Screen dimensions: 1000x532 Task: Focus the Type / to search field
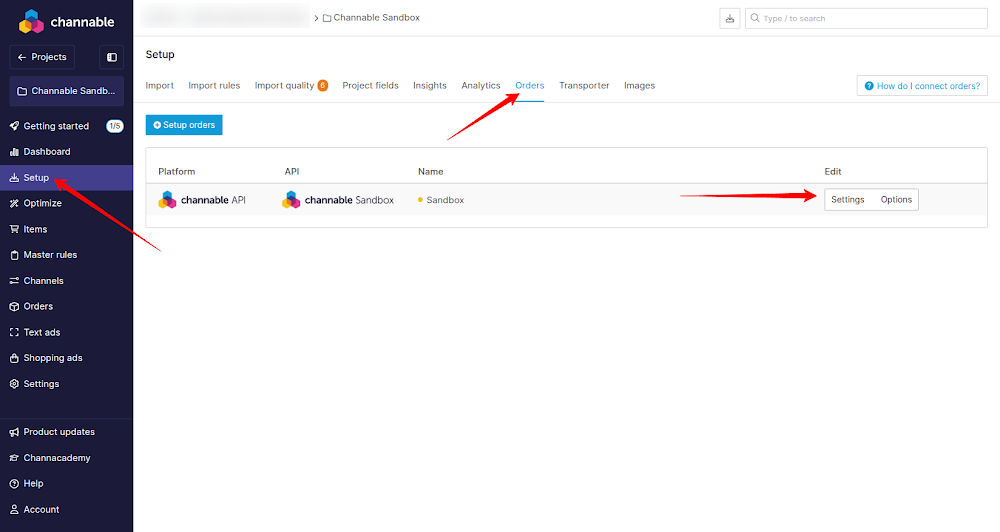866,18
